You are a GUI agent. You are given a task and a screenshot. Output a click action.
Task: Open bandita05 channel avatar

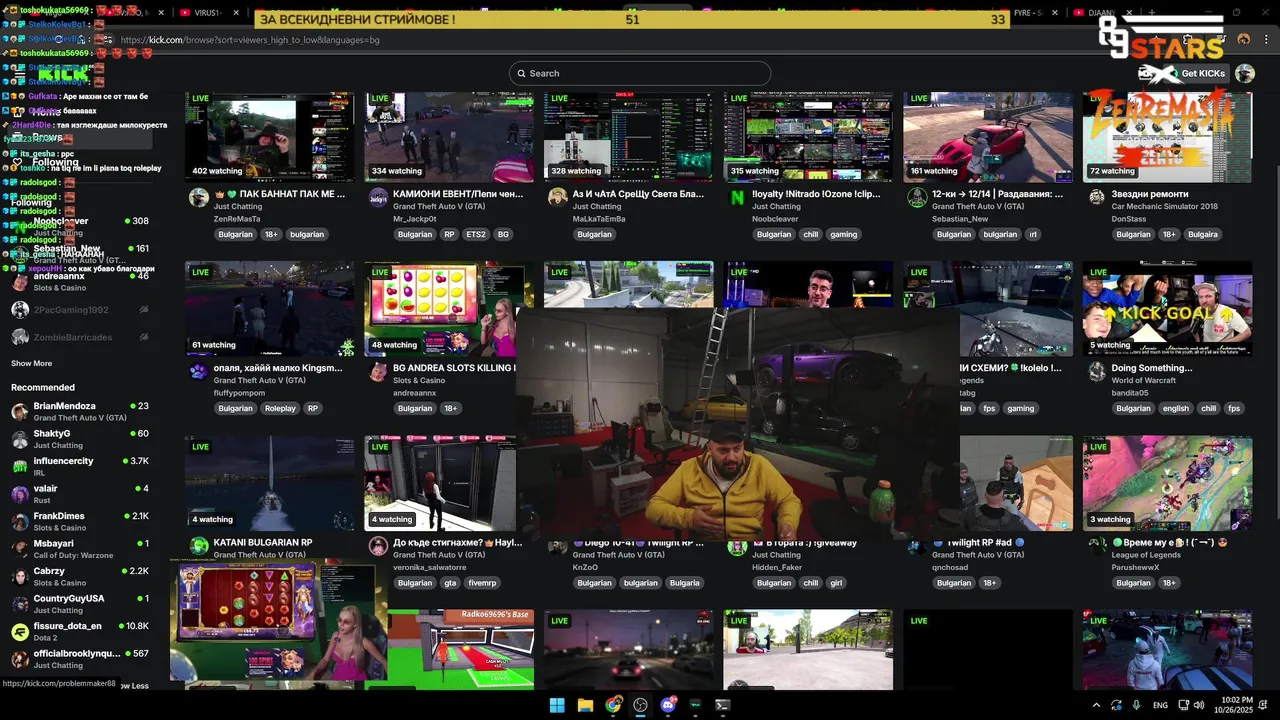[1097, 372]
